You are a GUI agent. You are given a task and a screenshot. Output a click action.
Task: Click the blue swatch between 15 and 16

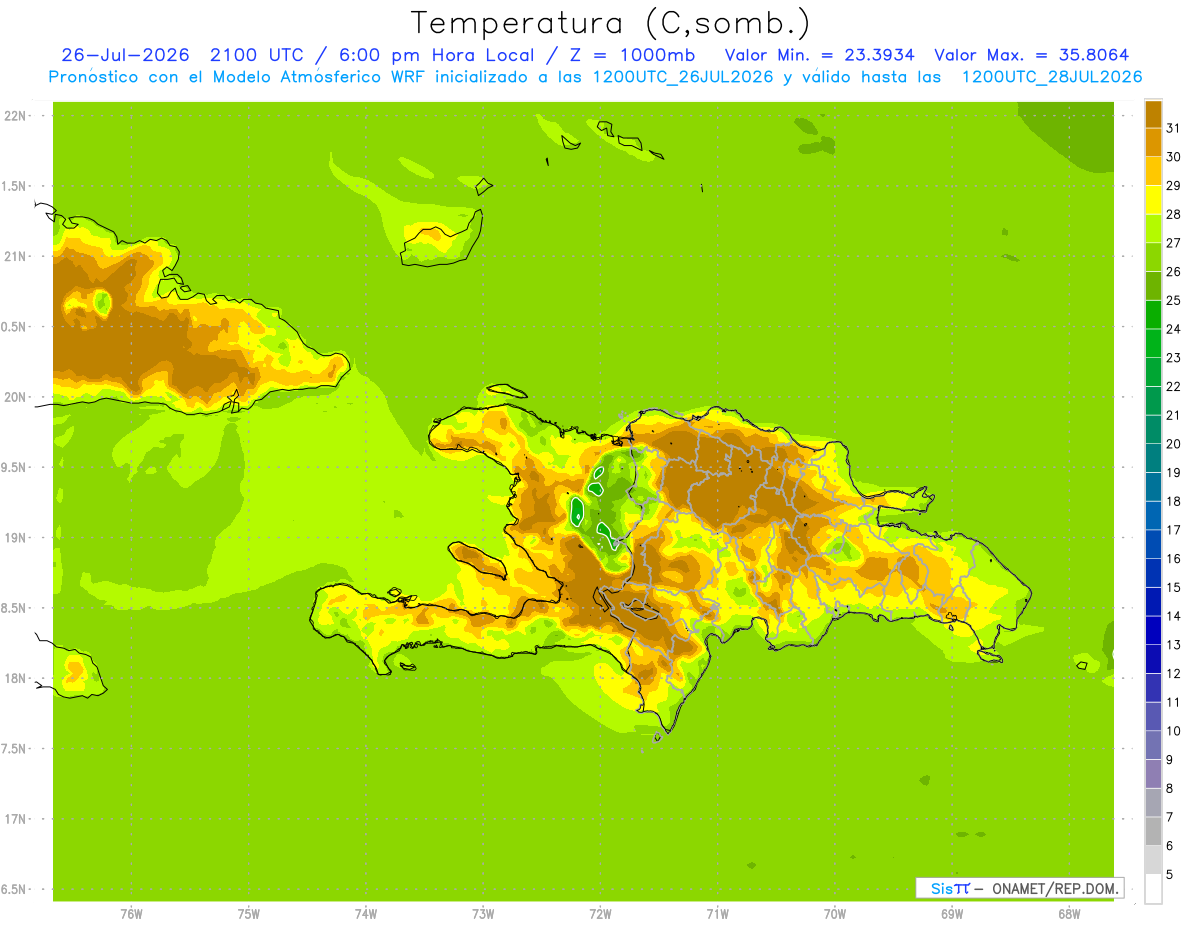click(1153, 573)
